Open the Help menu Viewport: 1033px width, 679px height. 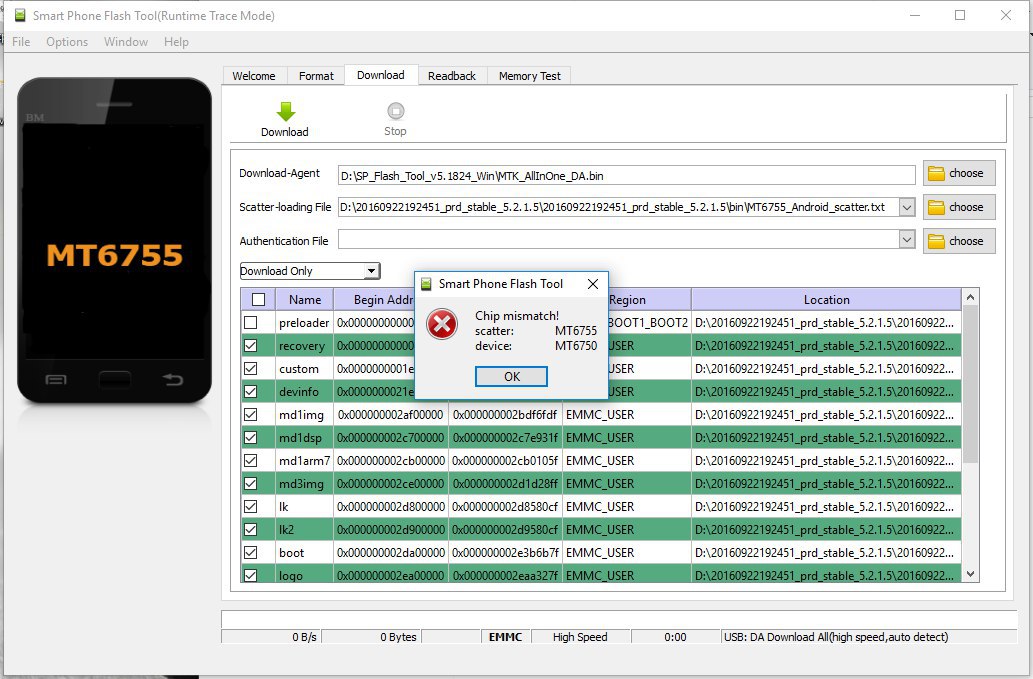point(177,41)
